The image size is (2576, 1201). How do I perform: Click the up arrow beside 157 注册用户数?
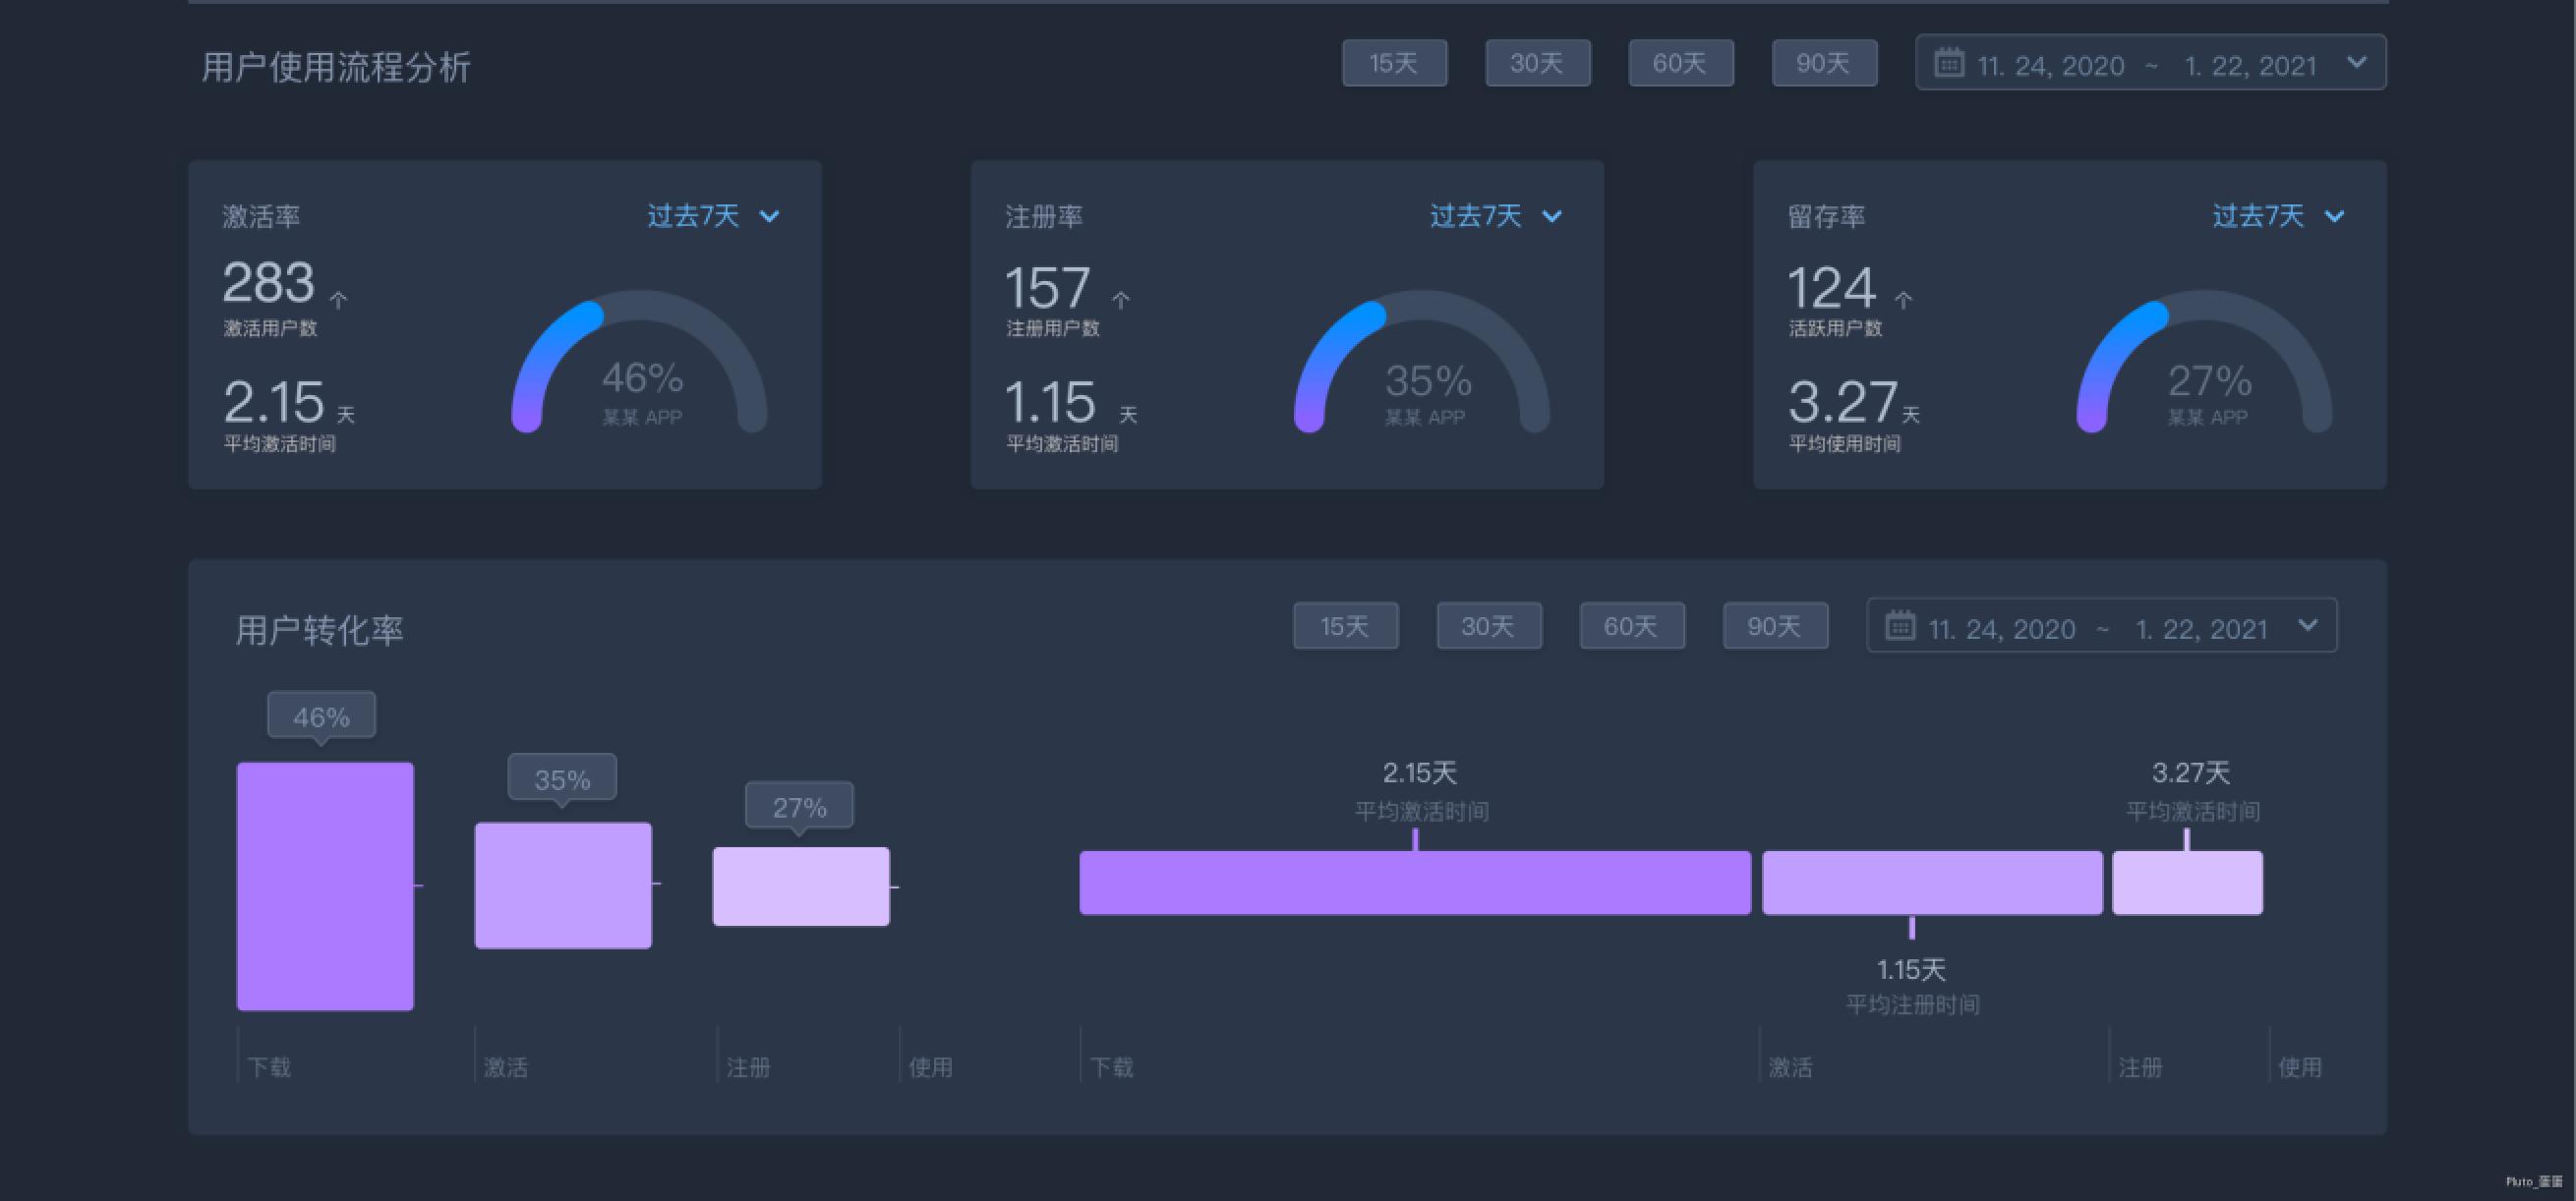coord(1121,300)
